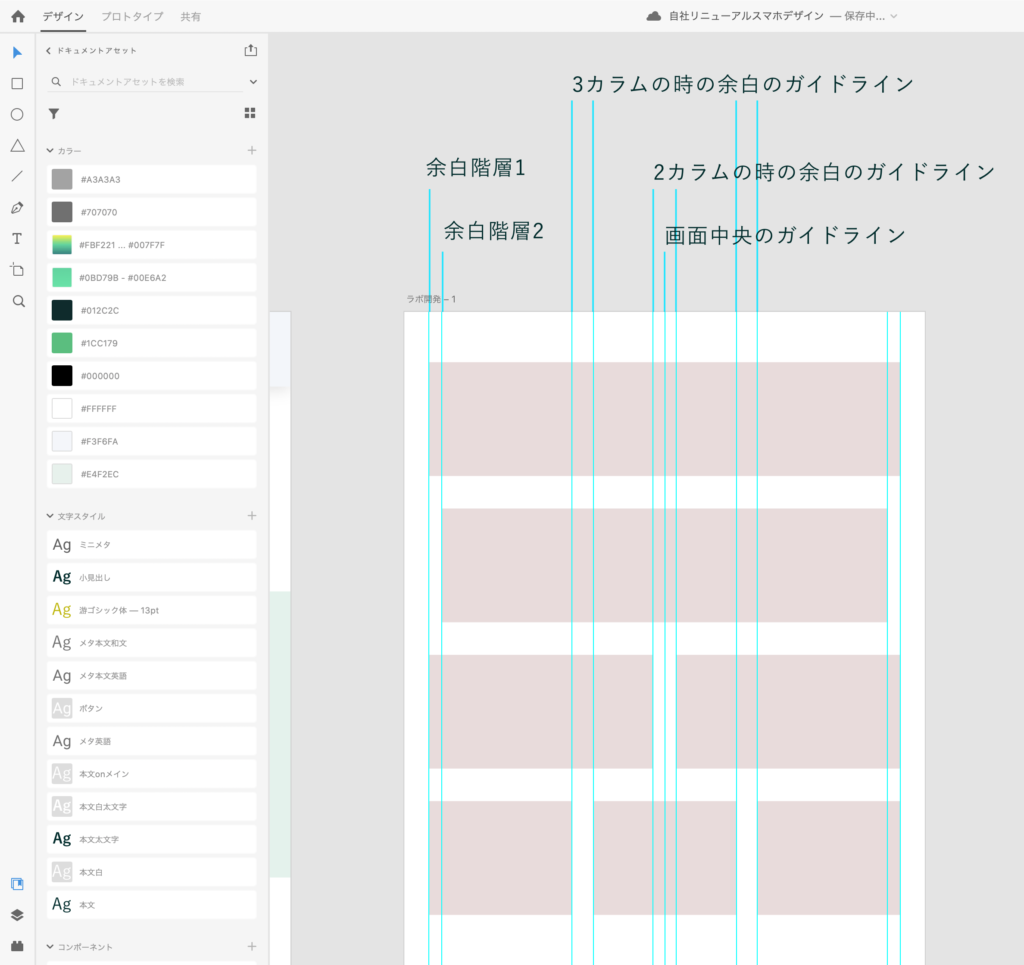Open the asset search dropdown arrow
The image size is (1024, 965).
pos(253,82)
